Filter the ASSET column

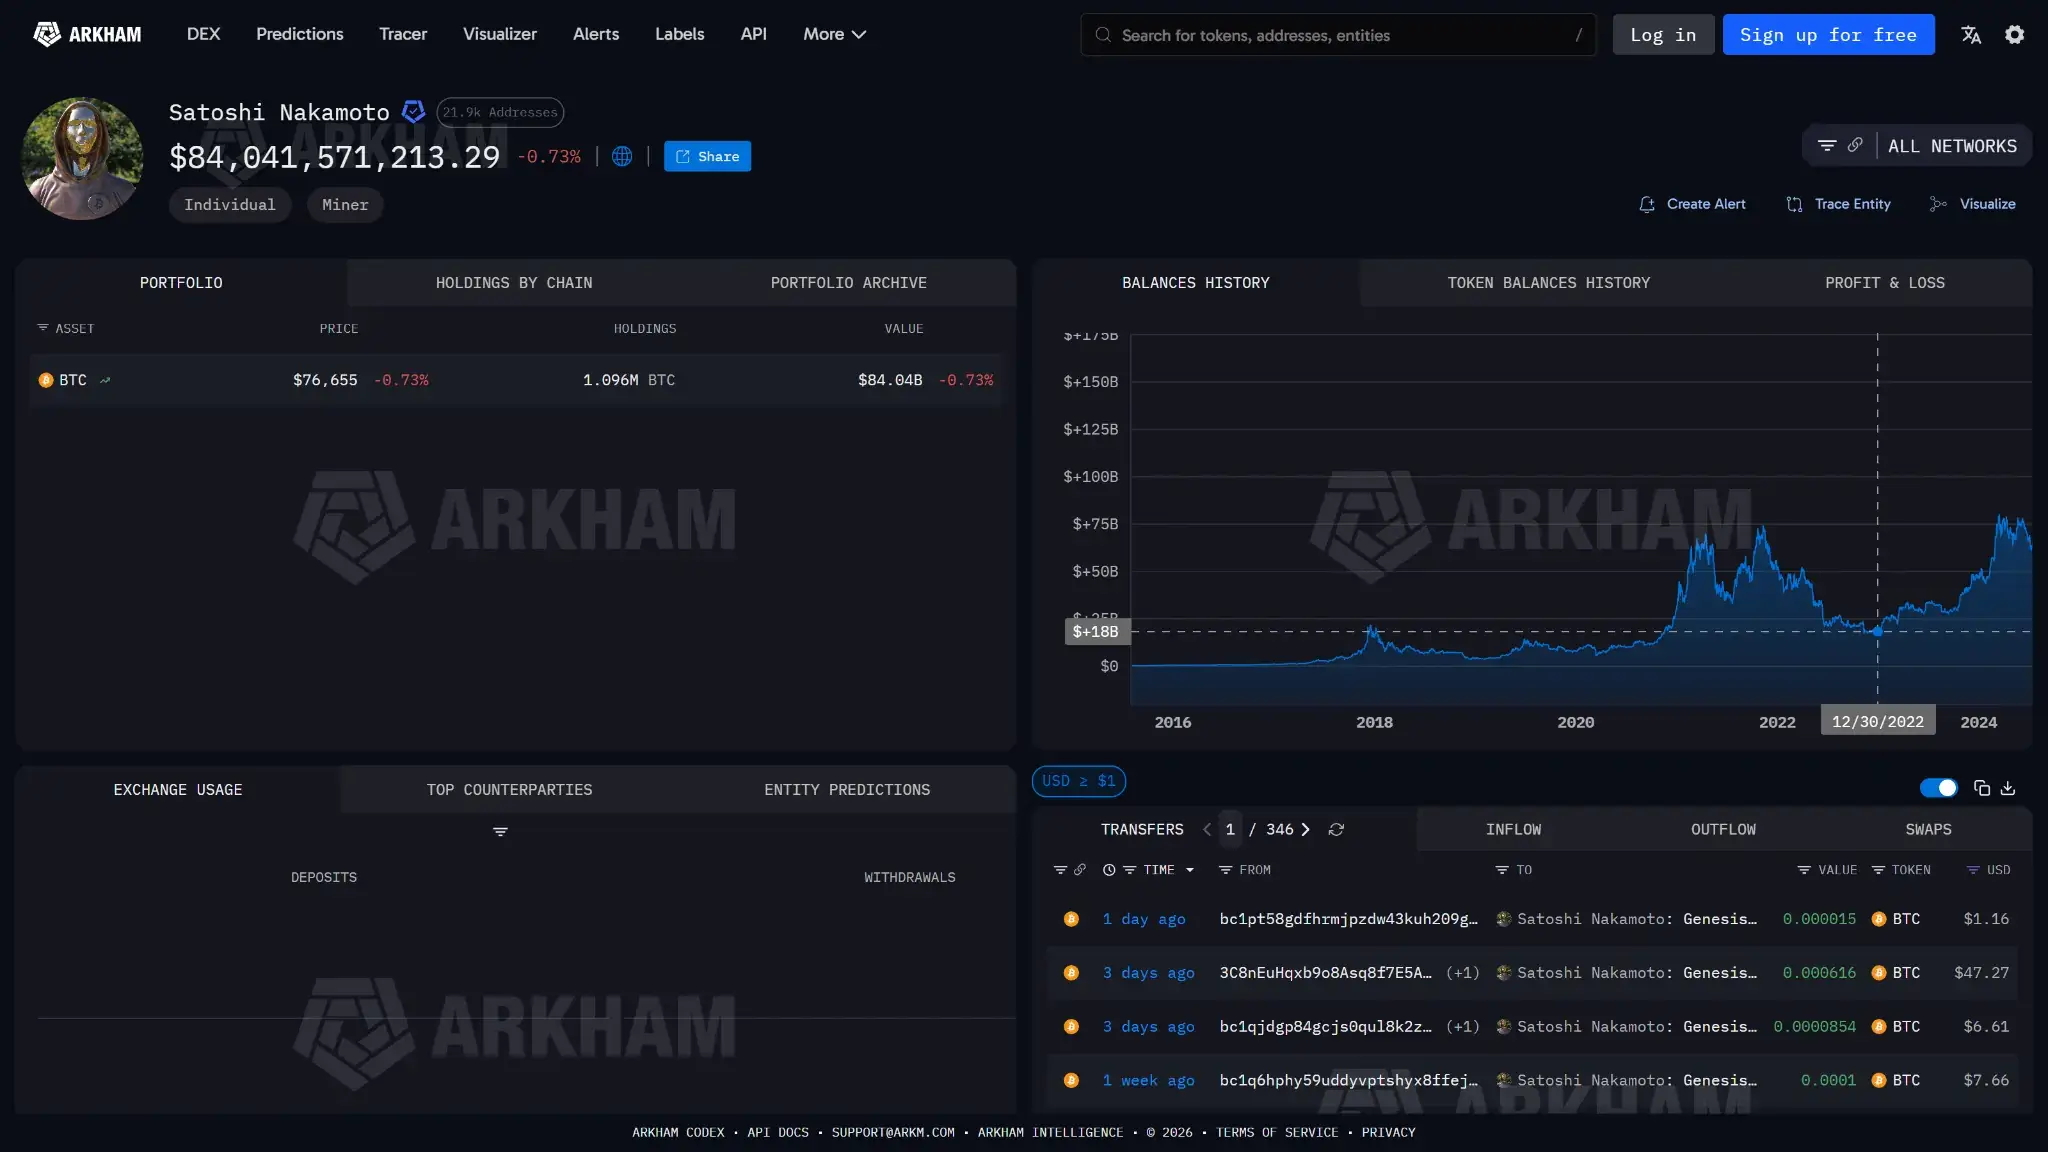point(43,328)
